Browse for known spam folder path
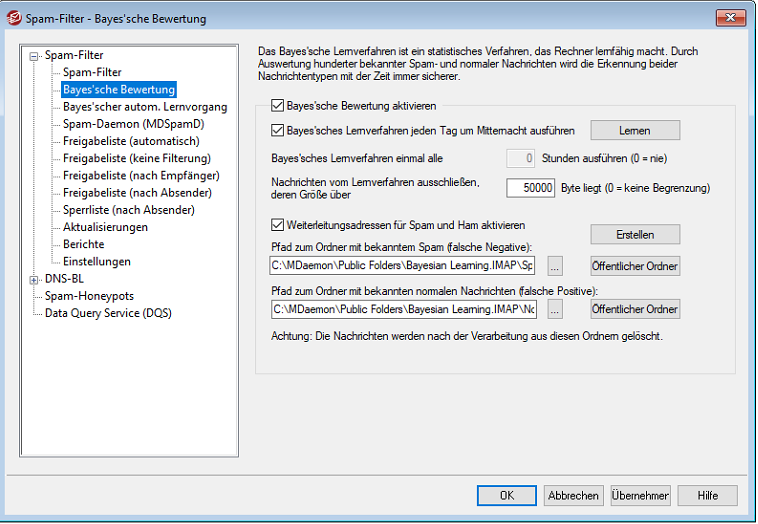Viewport: 758px width, 524px height. pos(555,266)
